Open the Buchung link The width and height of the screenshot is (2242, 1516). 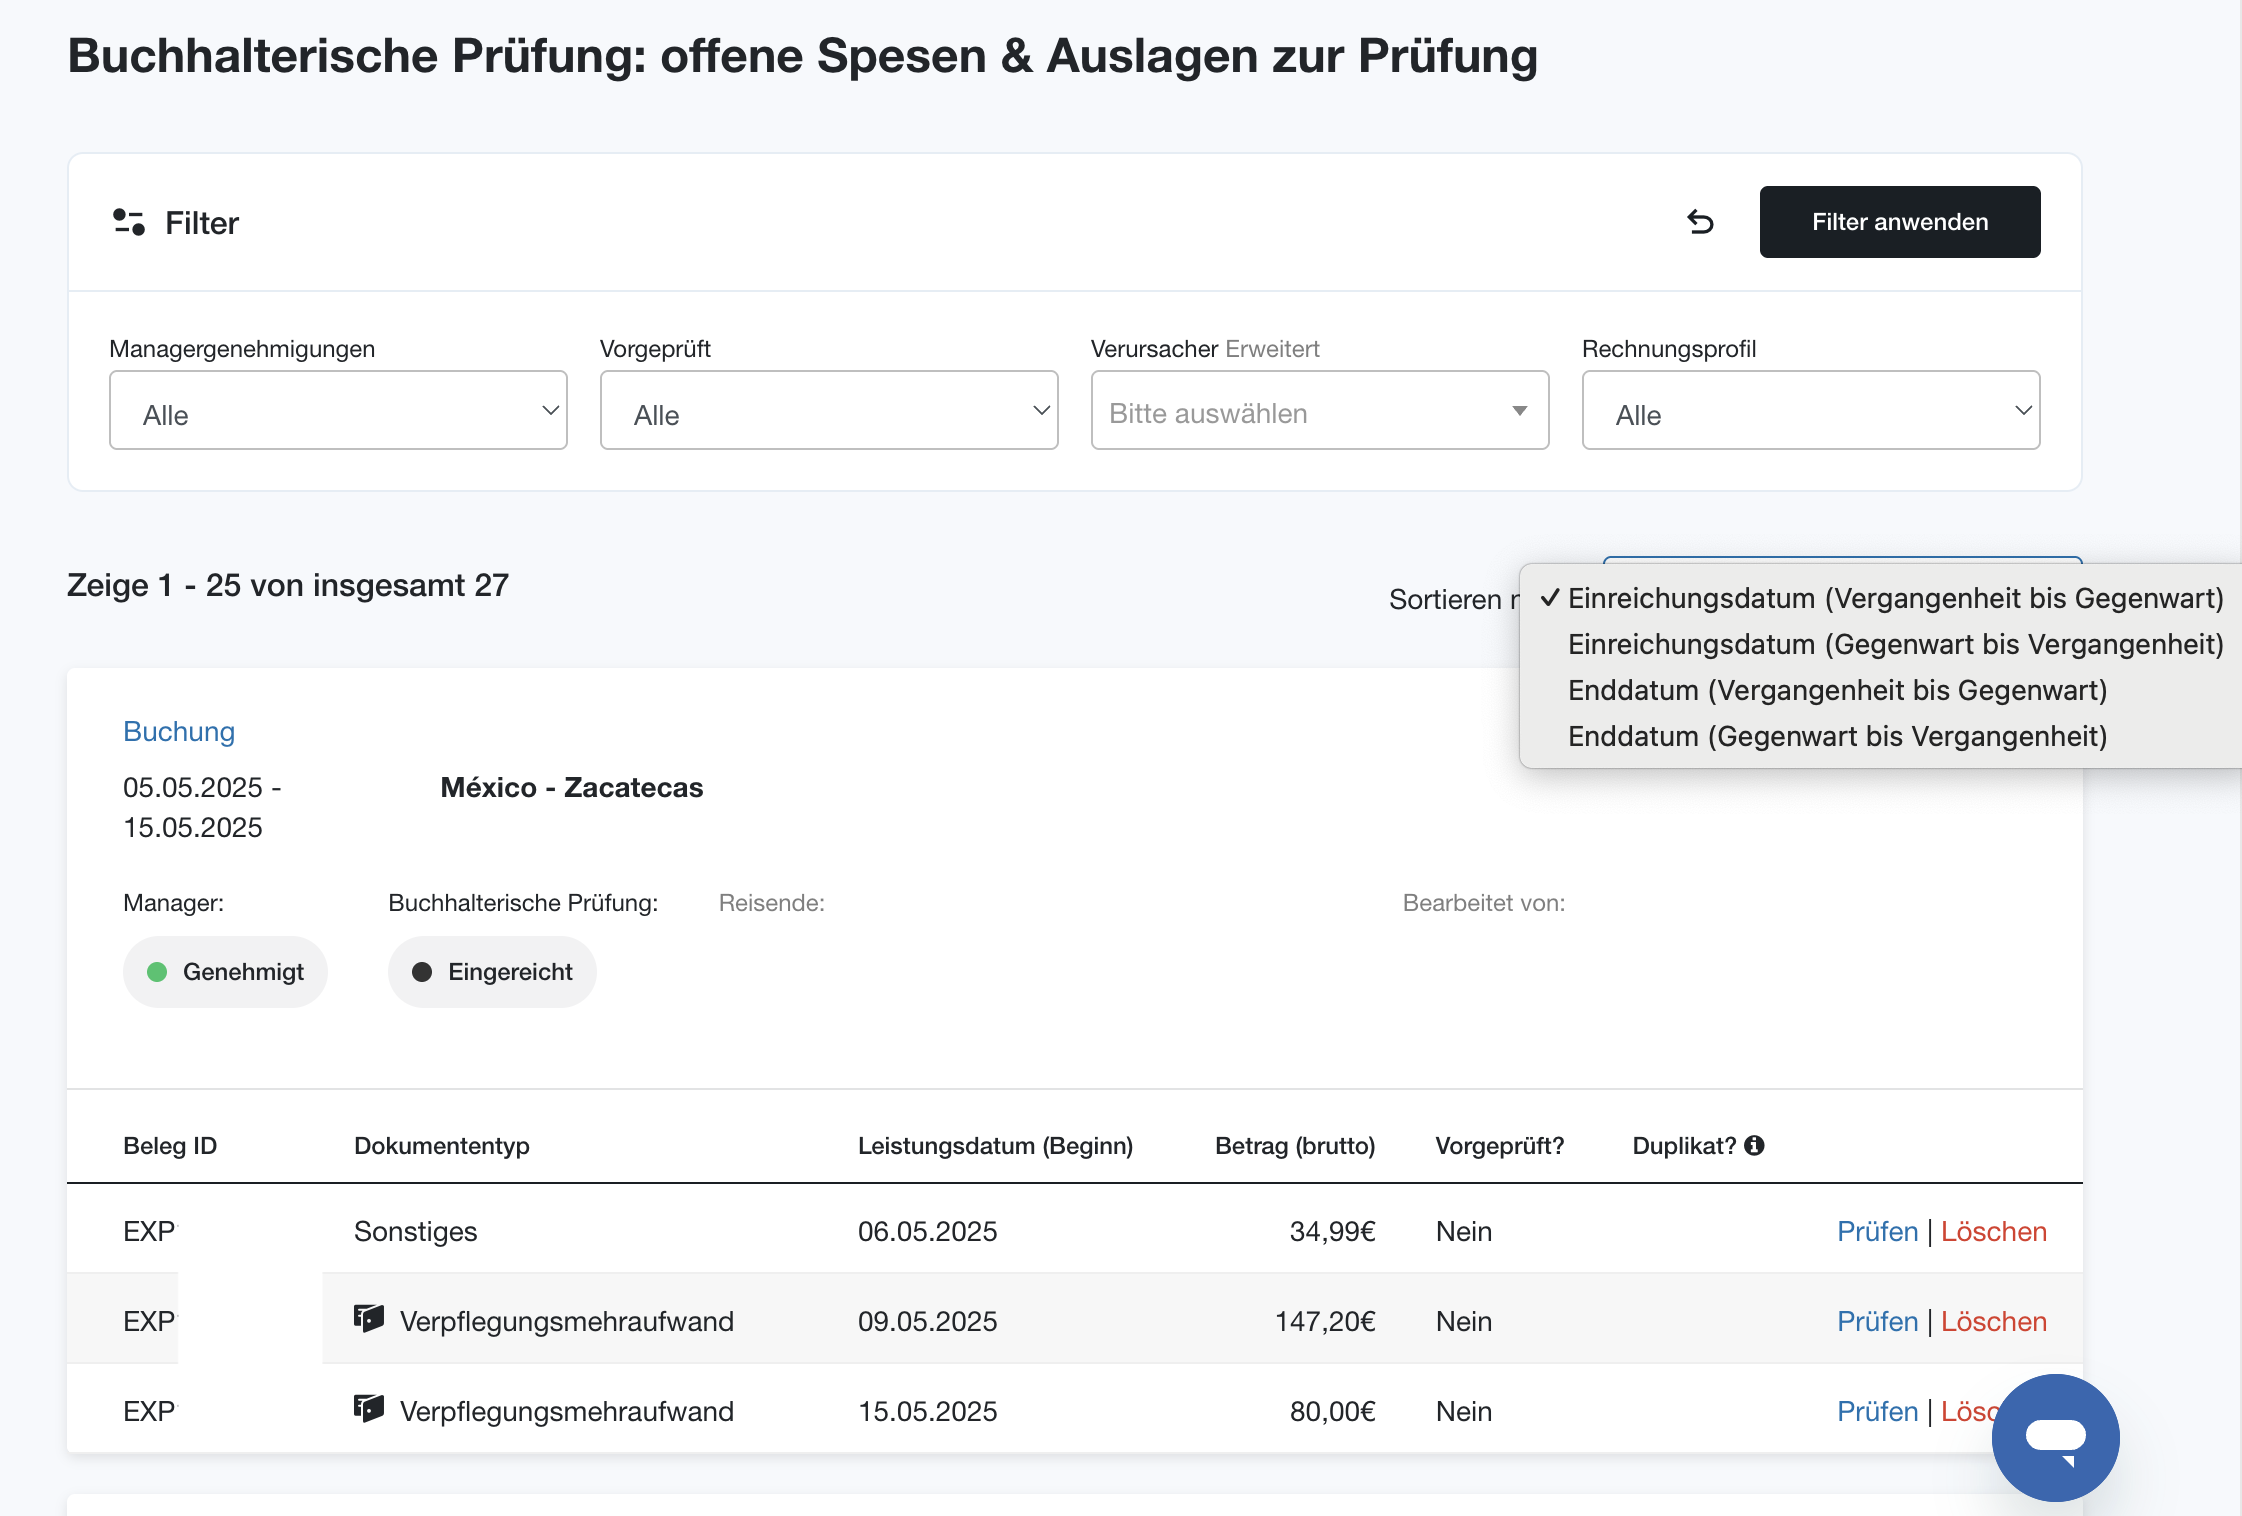click(x=179, y=731)
